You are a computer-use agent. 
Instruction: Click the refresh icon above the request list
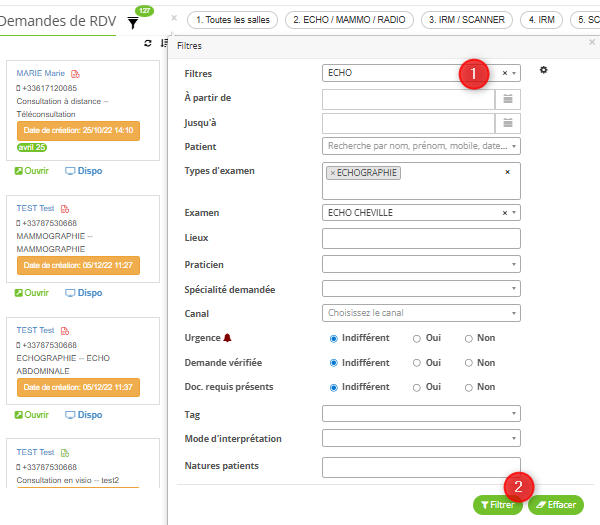[x=148, y=44]
